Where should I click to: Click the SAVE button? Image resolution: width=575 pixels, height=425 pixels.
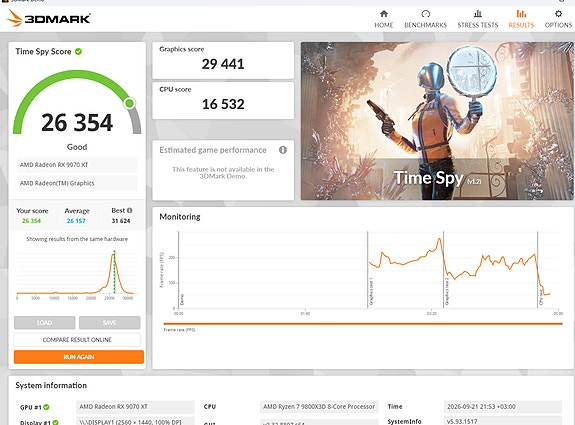pyautogui.click(x=110, y=323)
